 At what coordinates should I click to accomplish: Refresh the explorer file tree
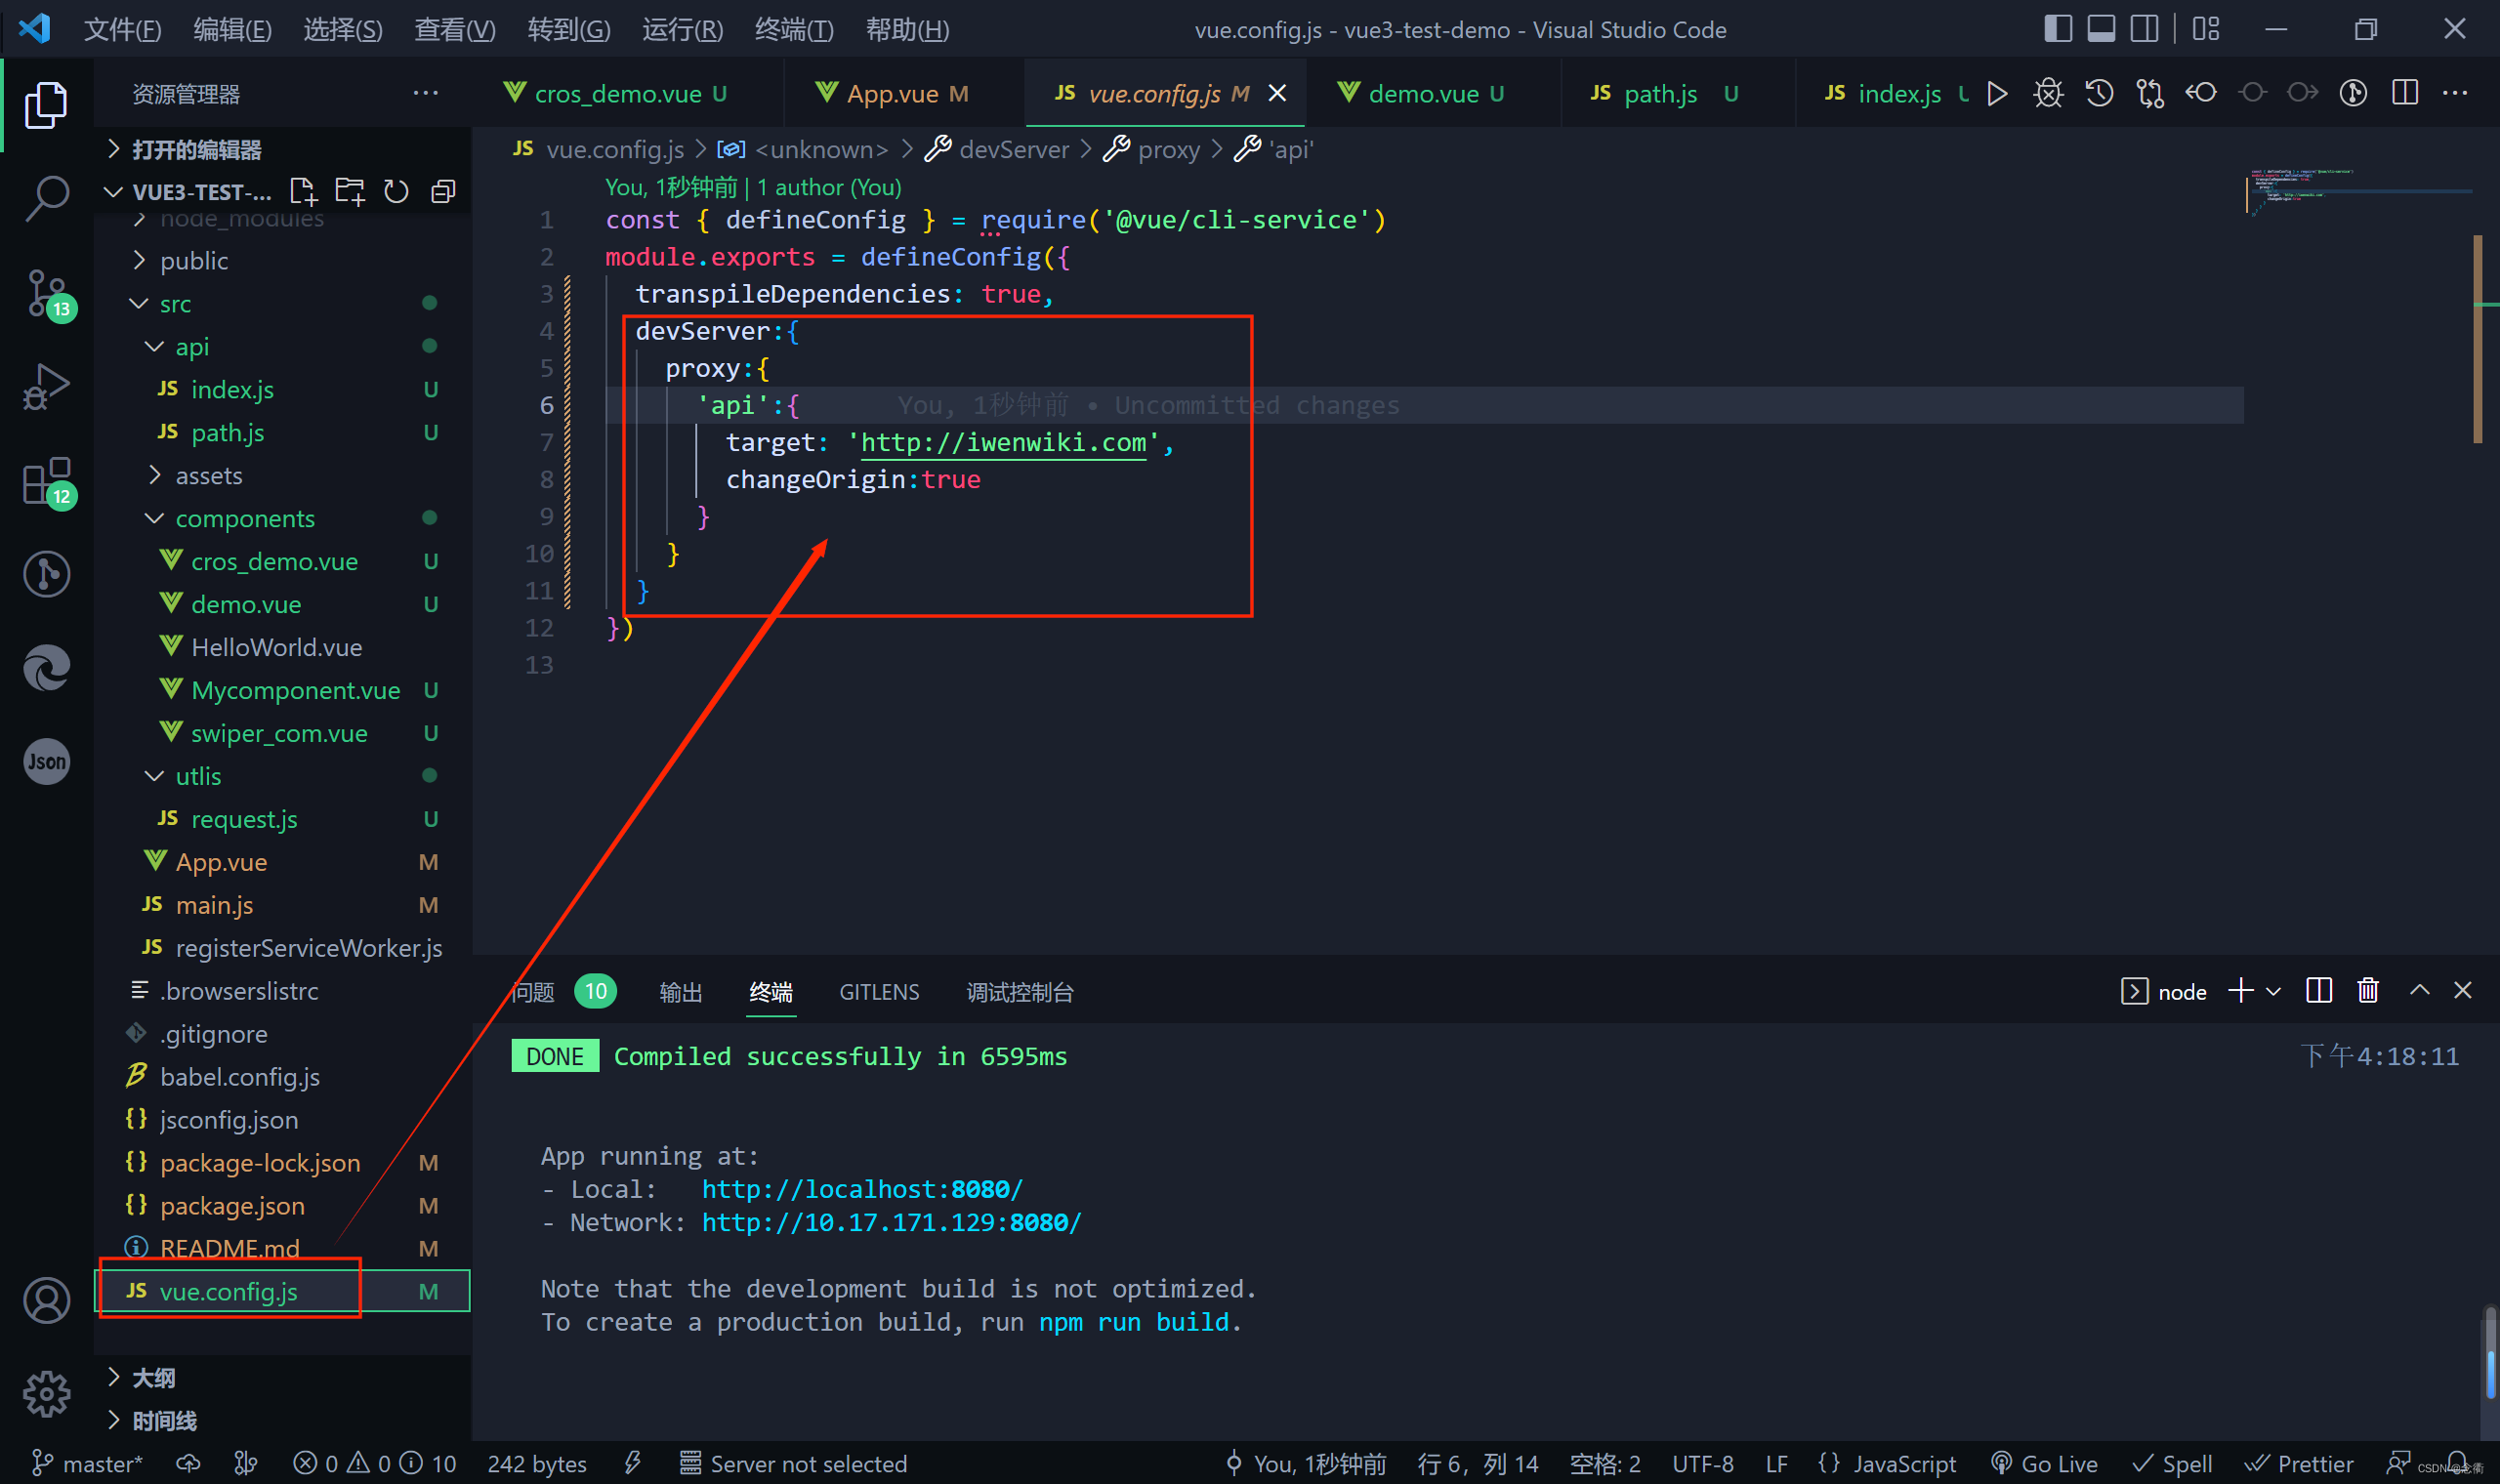coord(396,191)
